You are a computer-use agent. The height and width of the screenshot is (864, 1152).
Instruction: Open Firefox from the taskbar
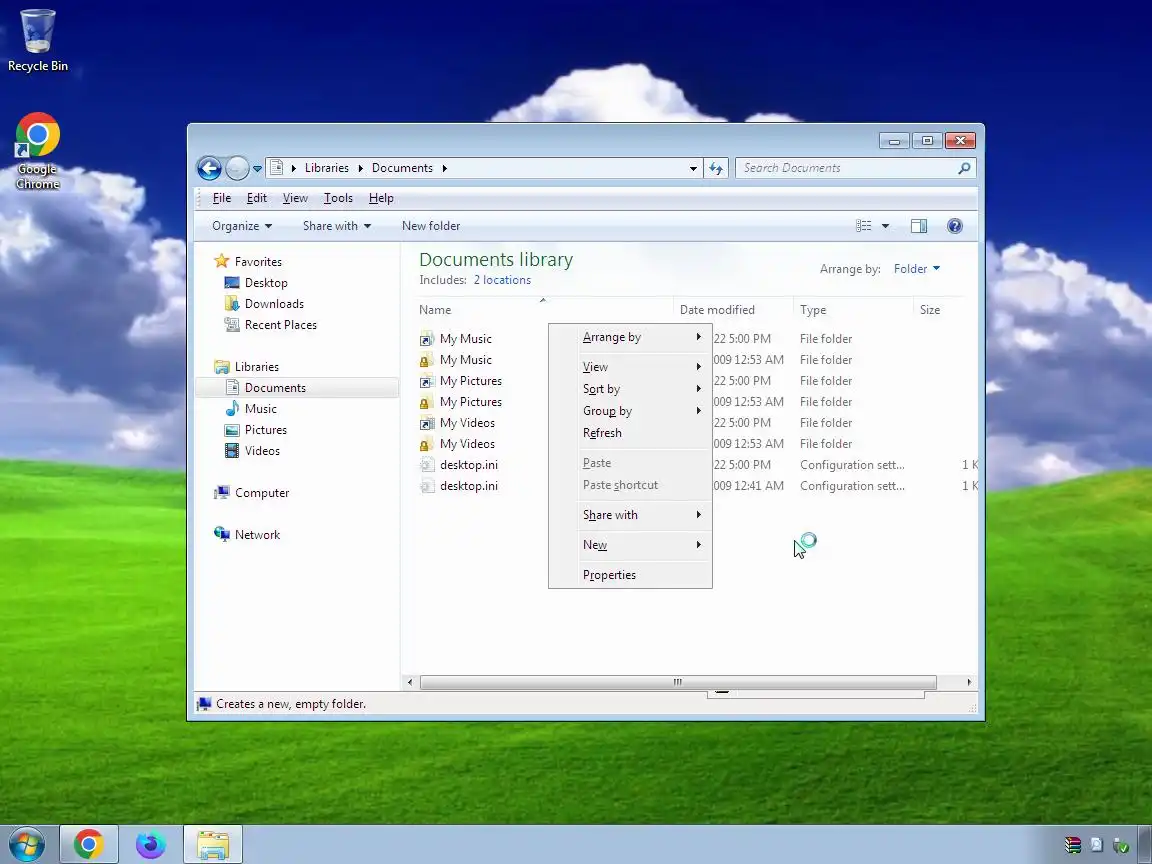click(151, 845)
